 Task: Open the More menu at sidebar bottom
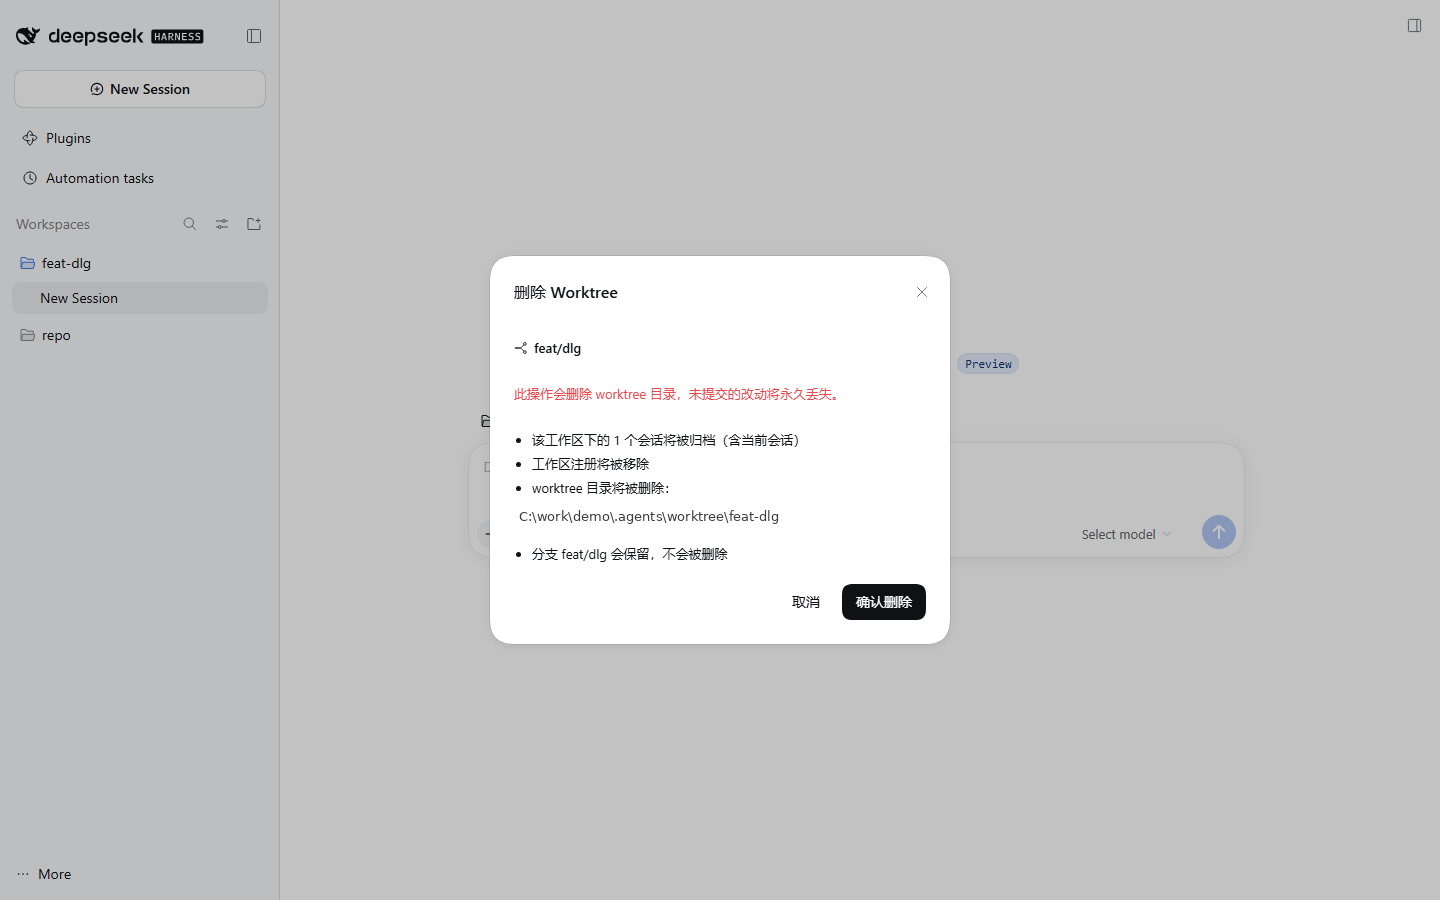point(45,874)
